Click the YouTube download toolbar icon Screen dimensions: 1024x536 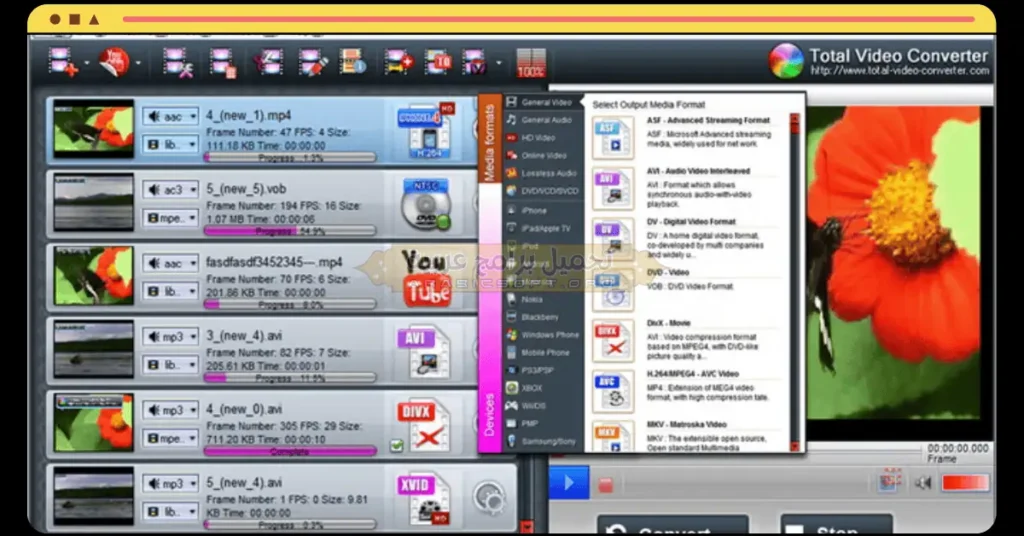pyautogui.click(x=114, y=63)
